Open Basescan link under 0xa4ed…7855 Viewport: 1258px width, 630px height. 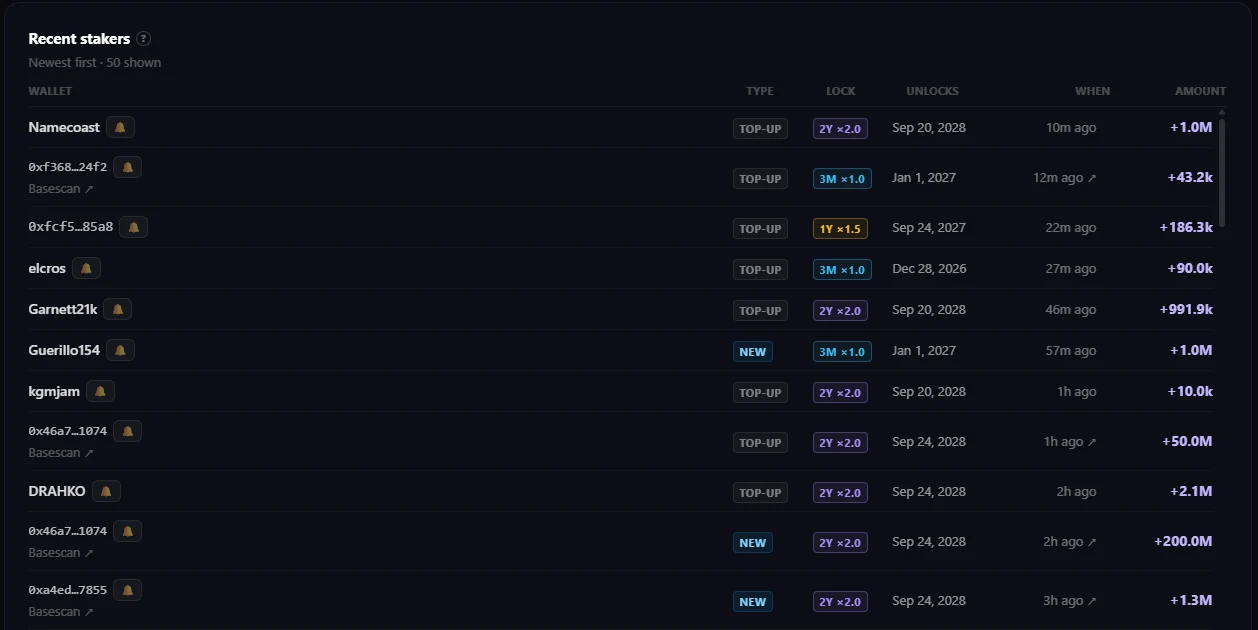click(x=61, y=612)
